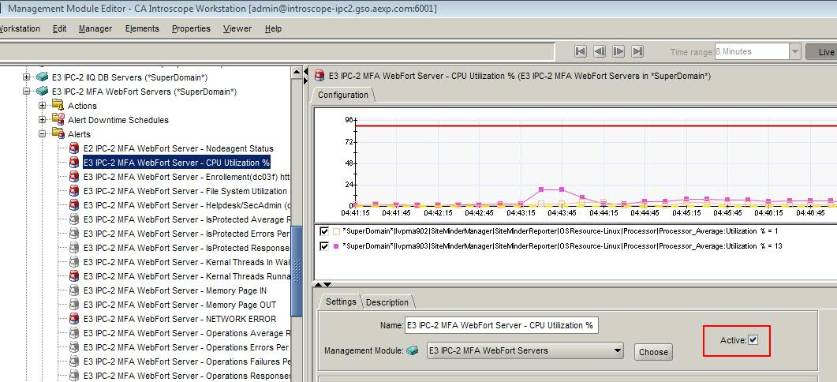Click the IIQ DB Servers module icon
837x382 pixels.
click(x=42, y=77)
